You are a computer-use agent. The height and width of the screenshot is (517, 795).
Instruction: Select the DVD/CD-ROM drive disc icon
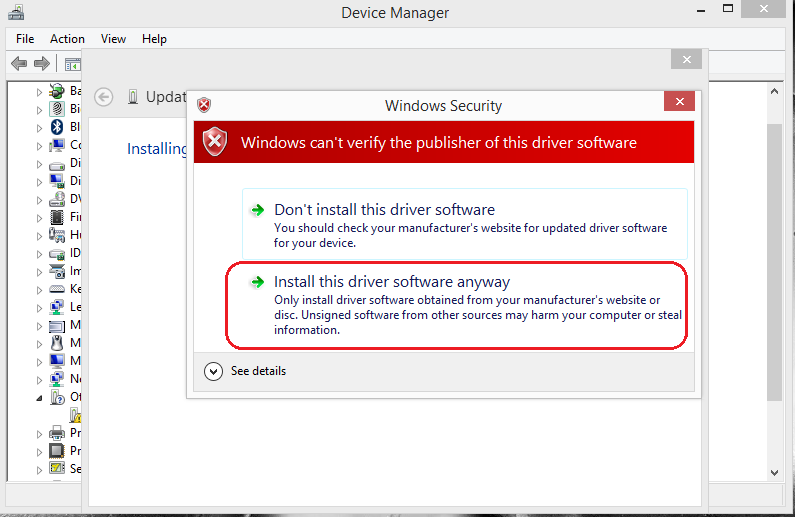point(57,199)
